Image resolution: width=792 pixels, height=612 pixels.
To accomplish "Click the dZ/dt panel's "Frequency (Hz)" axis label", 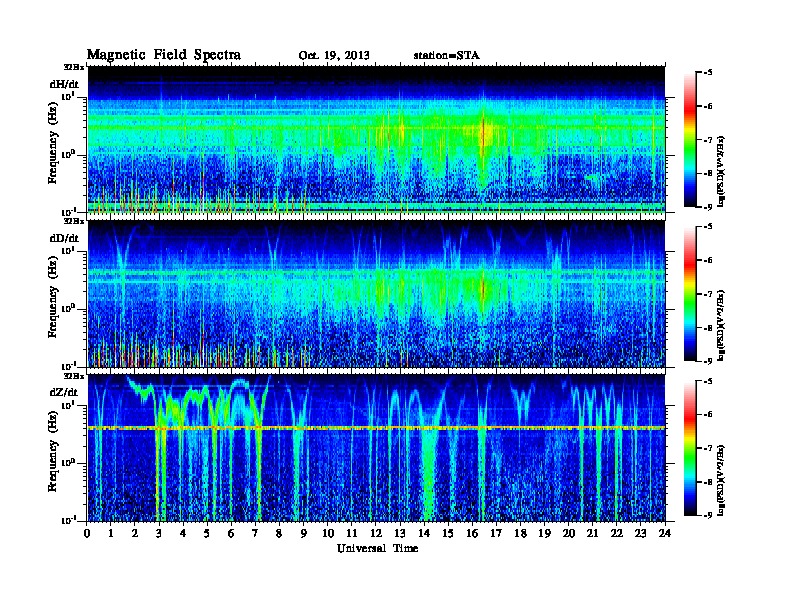I will tap(53, 452).
